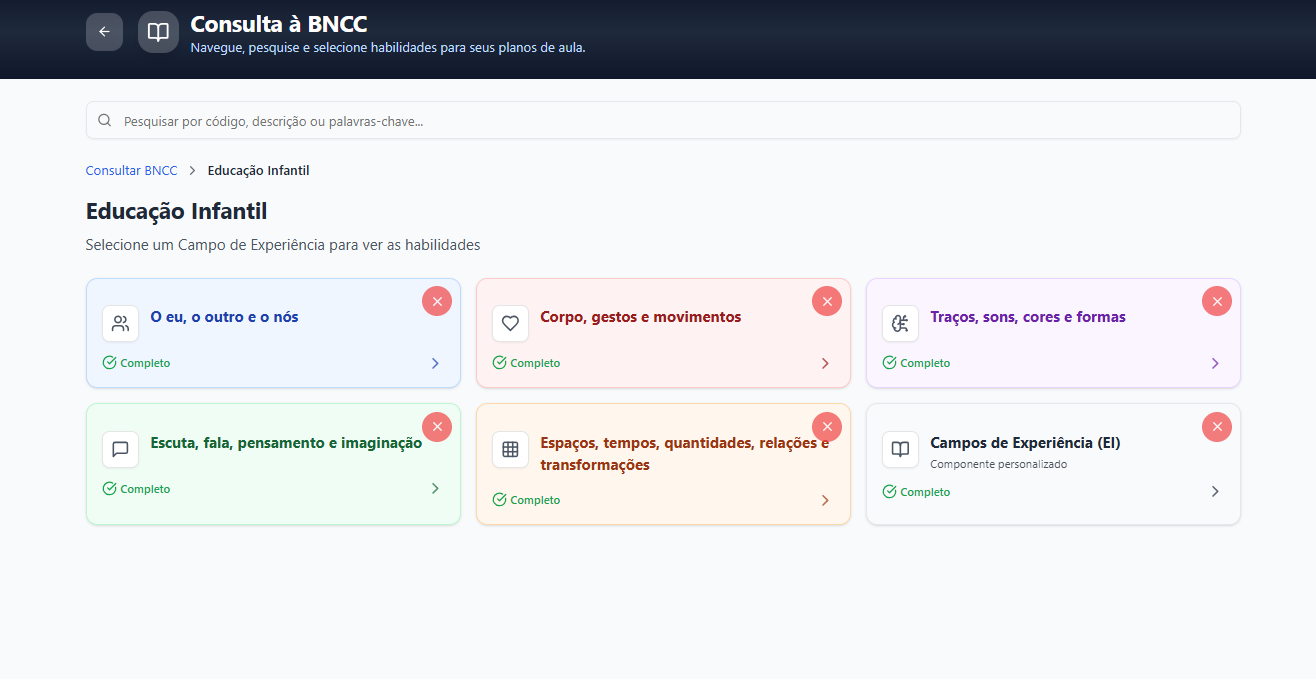Open the Corpo, gestos e movimentos title
The width and height of the screenshot is (1316, 679).
640,317
